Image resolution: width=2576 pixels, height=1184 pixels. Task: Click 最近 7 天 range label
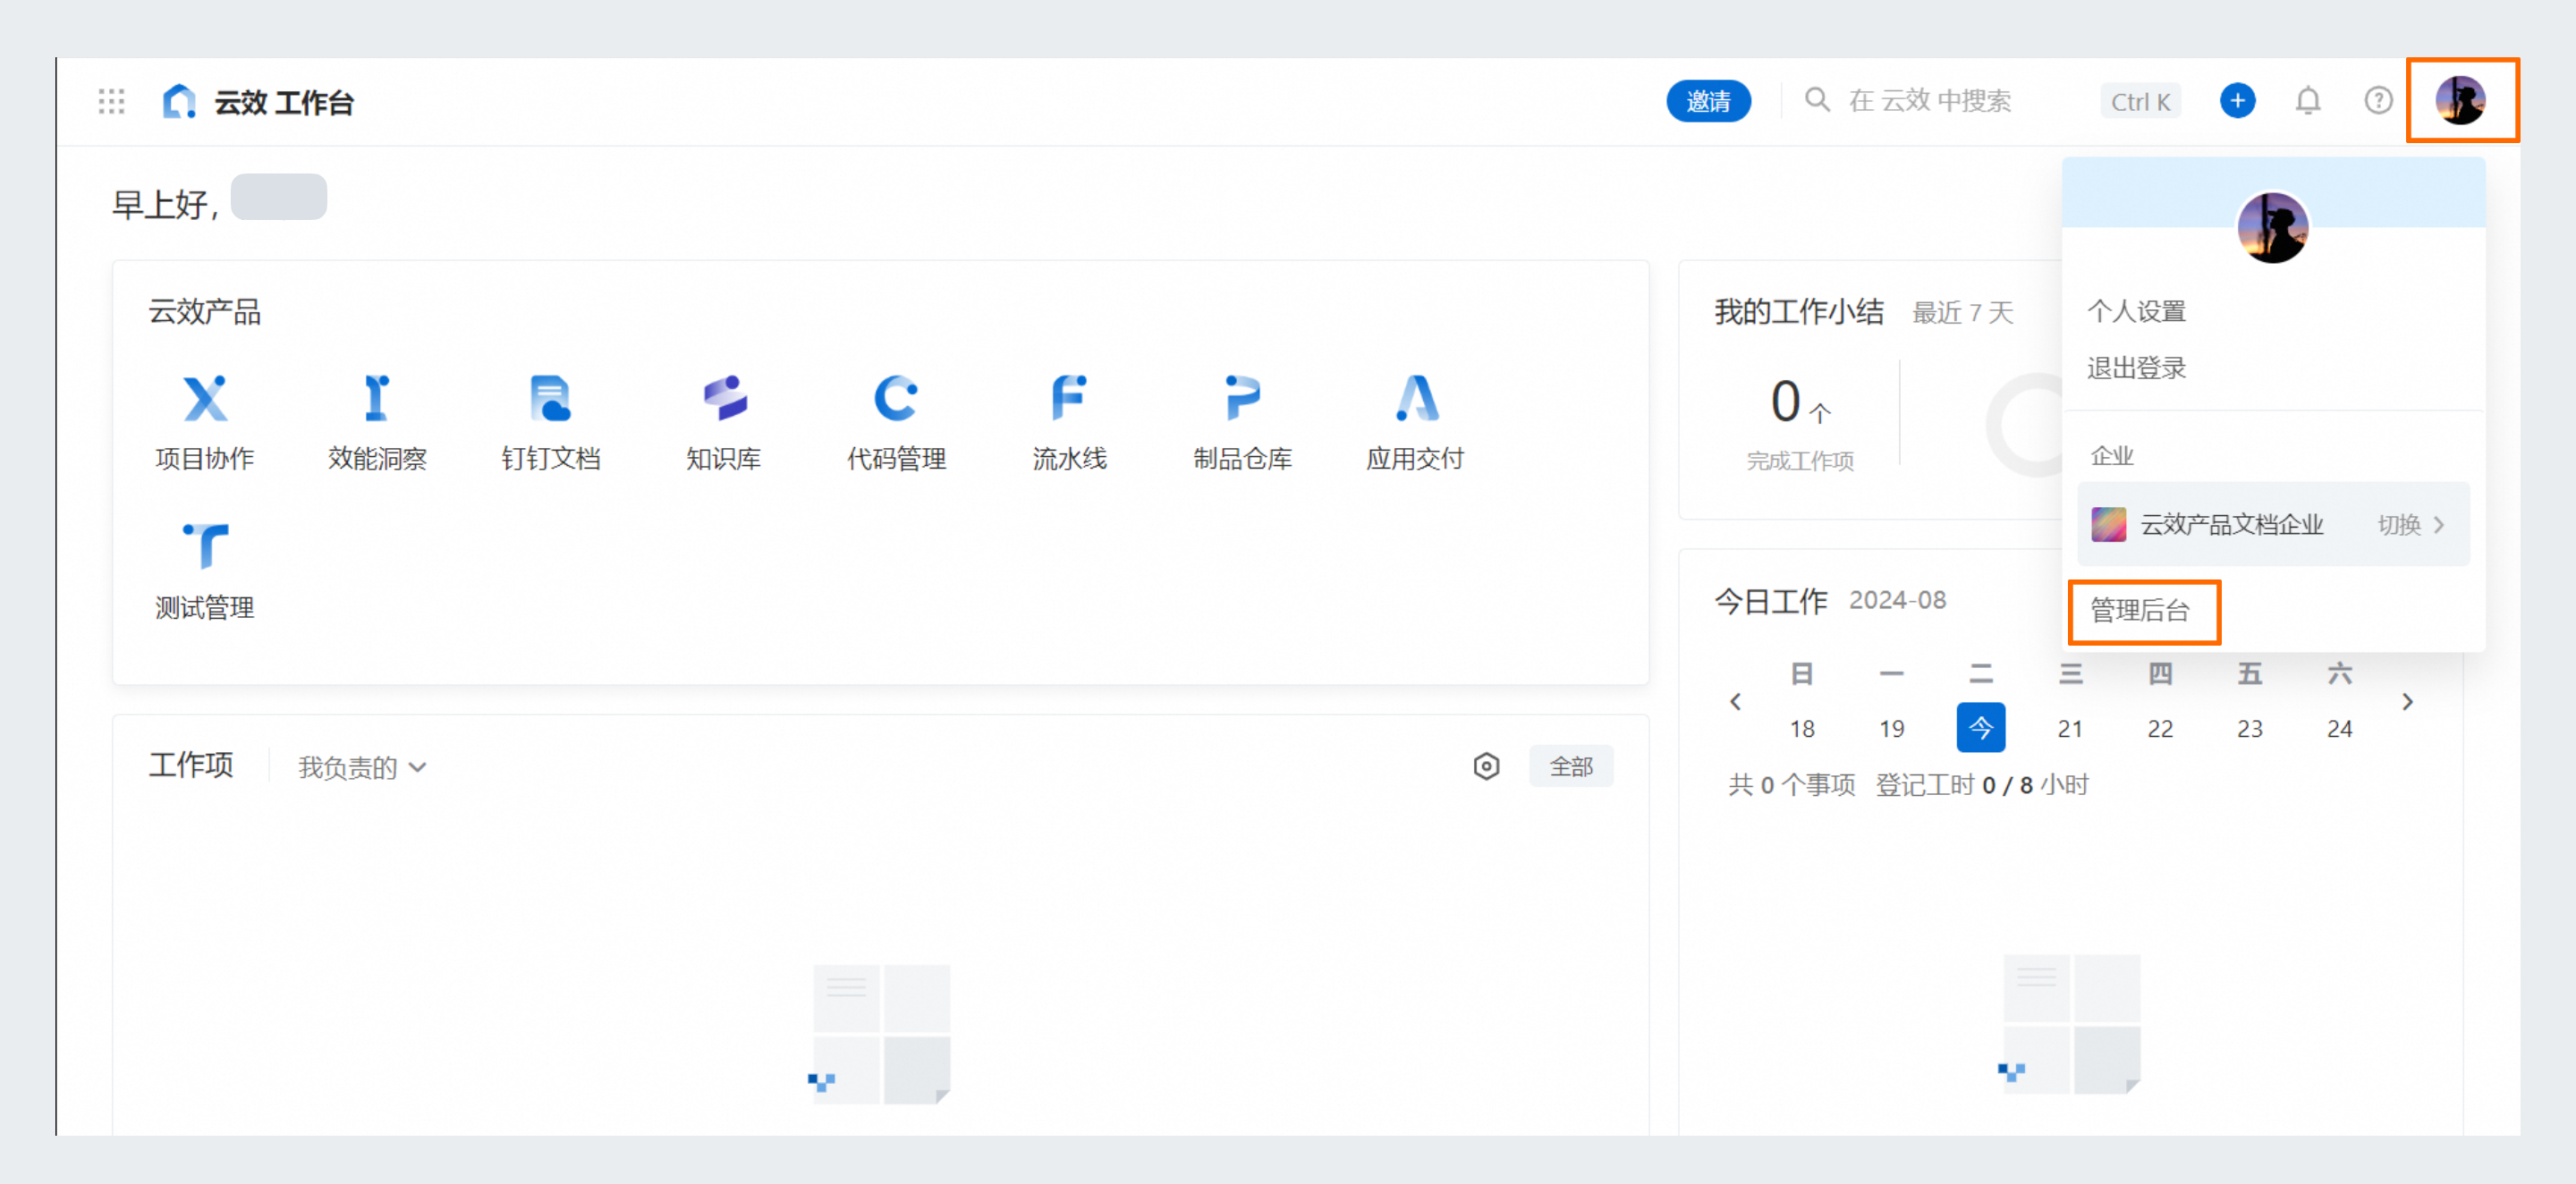tap(1962, 312)
